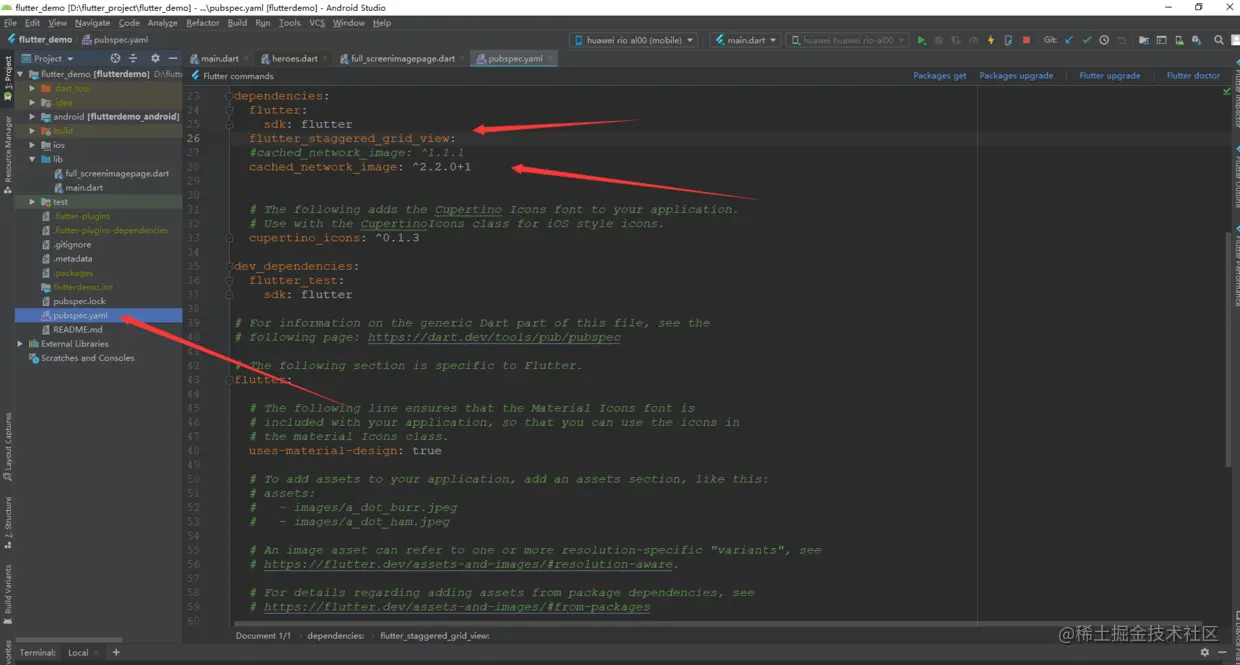Open the AVD Manager toolbar icon
Viewport: 1240px width, 665px height.
point(1179,40)
